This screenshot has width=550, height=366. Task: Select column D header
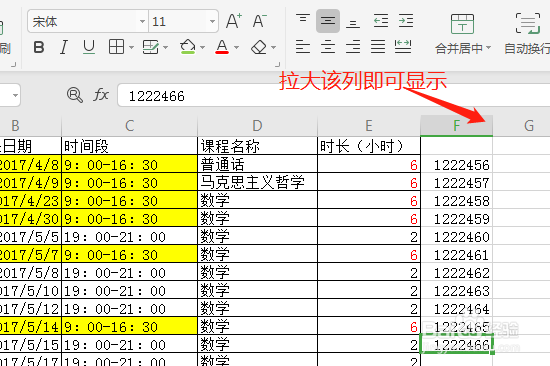pyautogui.click(x=257, y=126)
